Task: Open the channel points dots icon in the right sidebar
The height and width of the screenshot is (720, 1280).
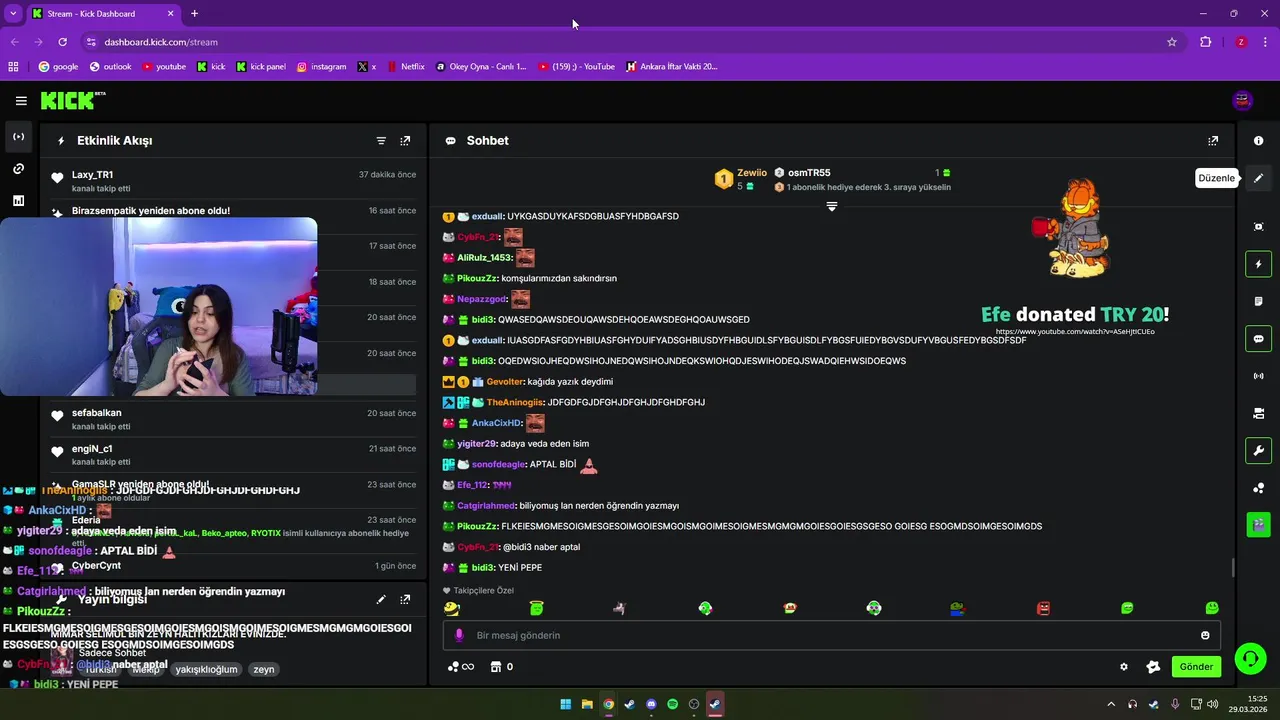Action: pos(1259,488)
